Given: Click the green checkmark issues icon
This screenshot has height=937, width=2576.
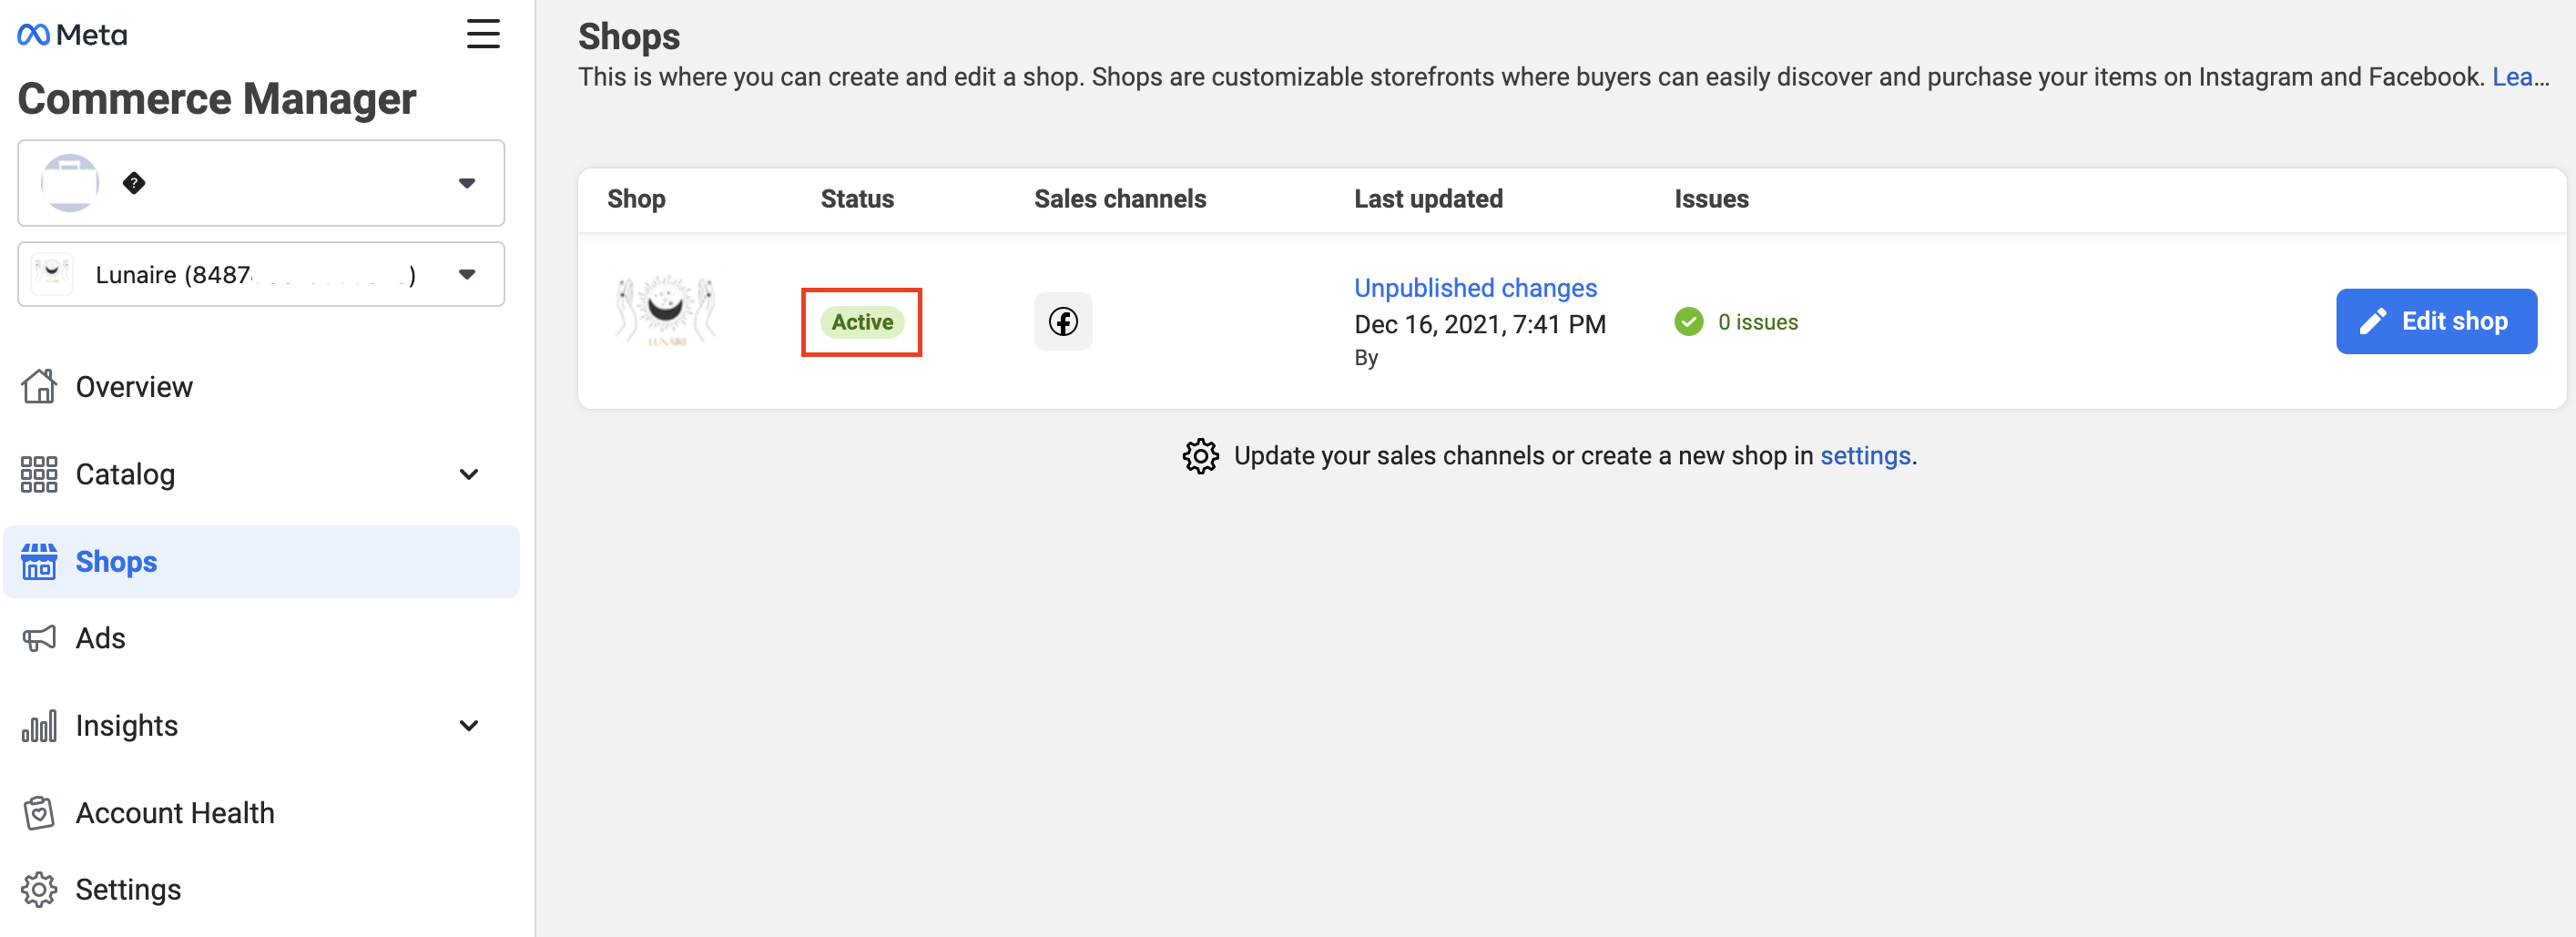Looking at the screenshot, I should pos(1689,322).
